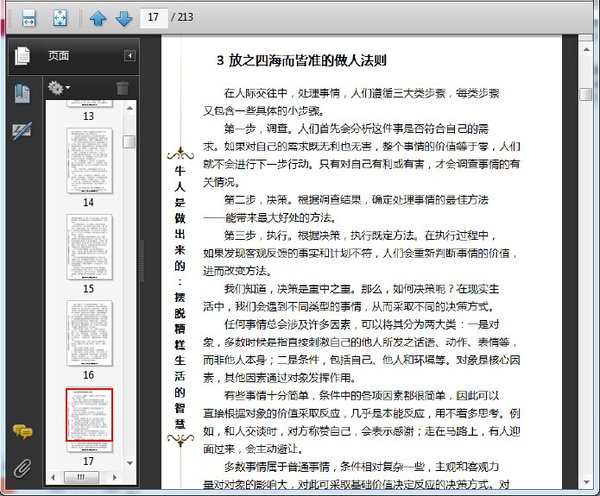
Task: Collapse the 页面 panel with arrow button
Action: coord(130,56)
